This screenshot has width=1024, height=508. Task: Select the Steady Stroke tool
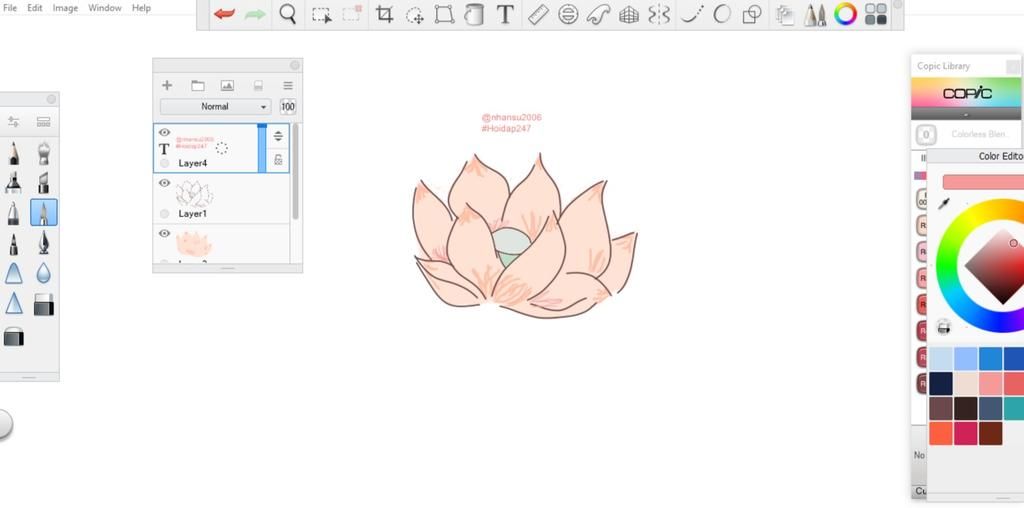point(692,14)
